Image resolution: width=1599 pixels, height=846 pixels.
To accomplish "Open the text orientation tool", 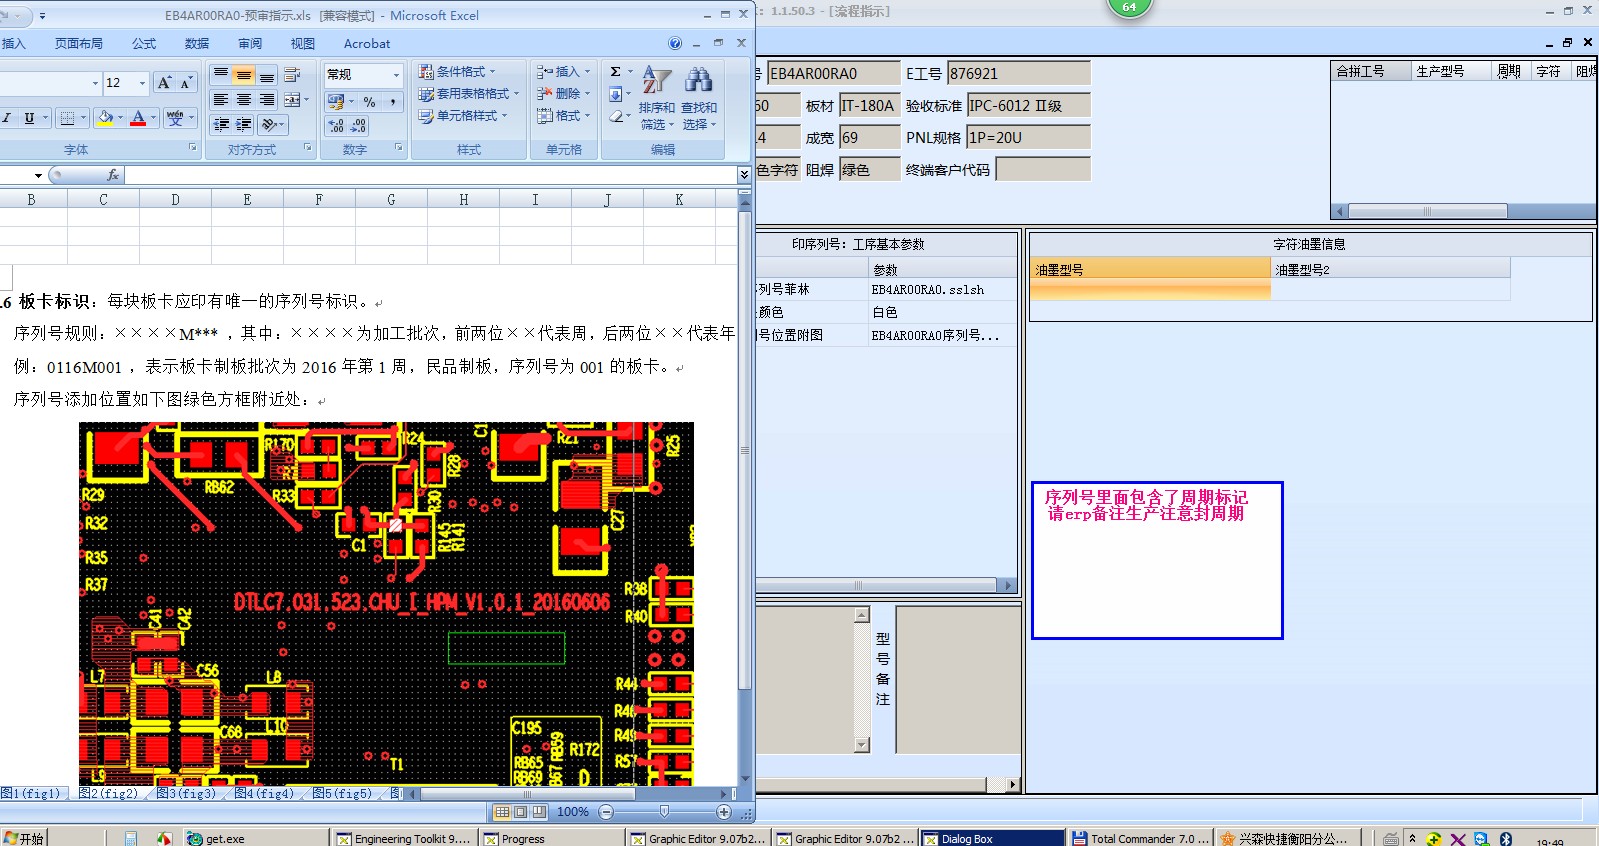I will pyautogui.click(x=271, y=125).
